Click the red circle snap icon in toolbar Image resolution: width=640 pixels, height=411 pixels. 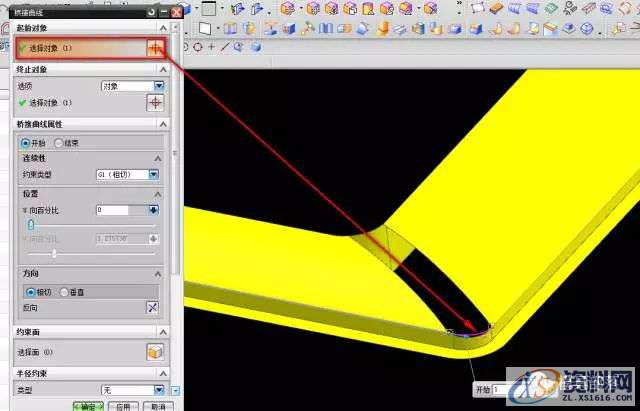pyautogui.click(x=198, y=47)
